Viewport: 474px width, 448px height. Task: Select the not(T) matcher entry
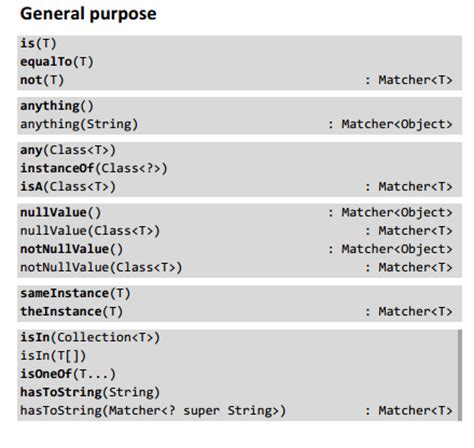42,80
